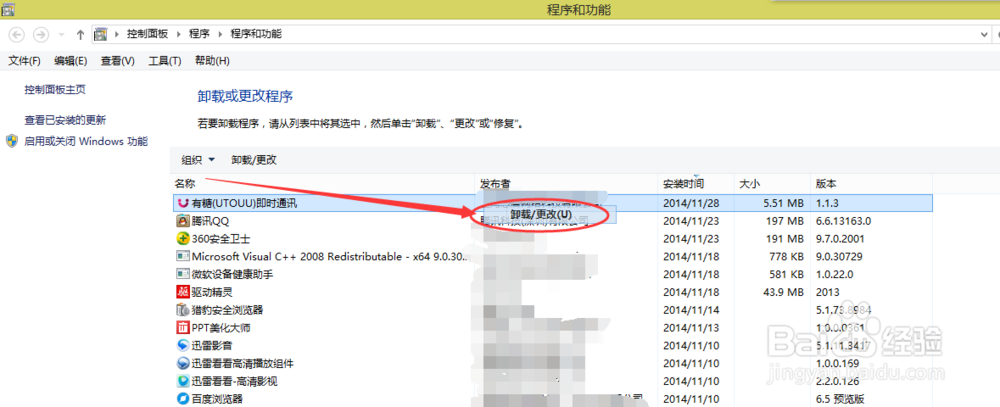Screen dimensions: 1000x407
Task: Select 迅雷看看高清播放组件 entry
Action: [x=242, y=364]
